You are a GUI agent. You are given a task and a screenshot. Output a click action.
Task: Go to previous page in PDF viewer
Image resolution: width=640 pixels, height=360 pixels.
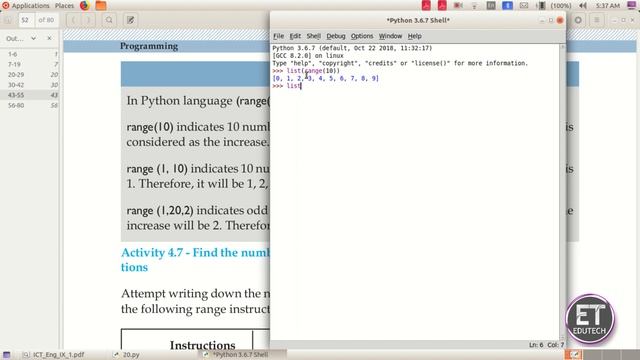coord(73,20)
